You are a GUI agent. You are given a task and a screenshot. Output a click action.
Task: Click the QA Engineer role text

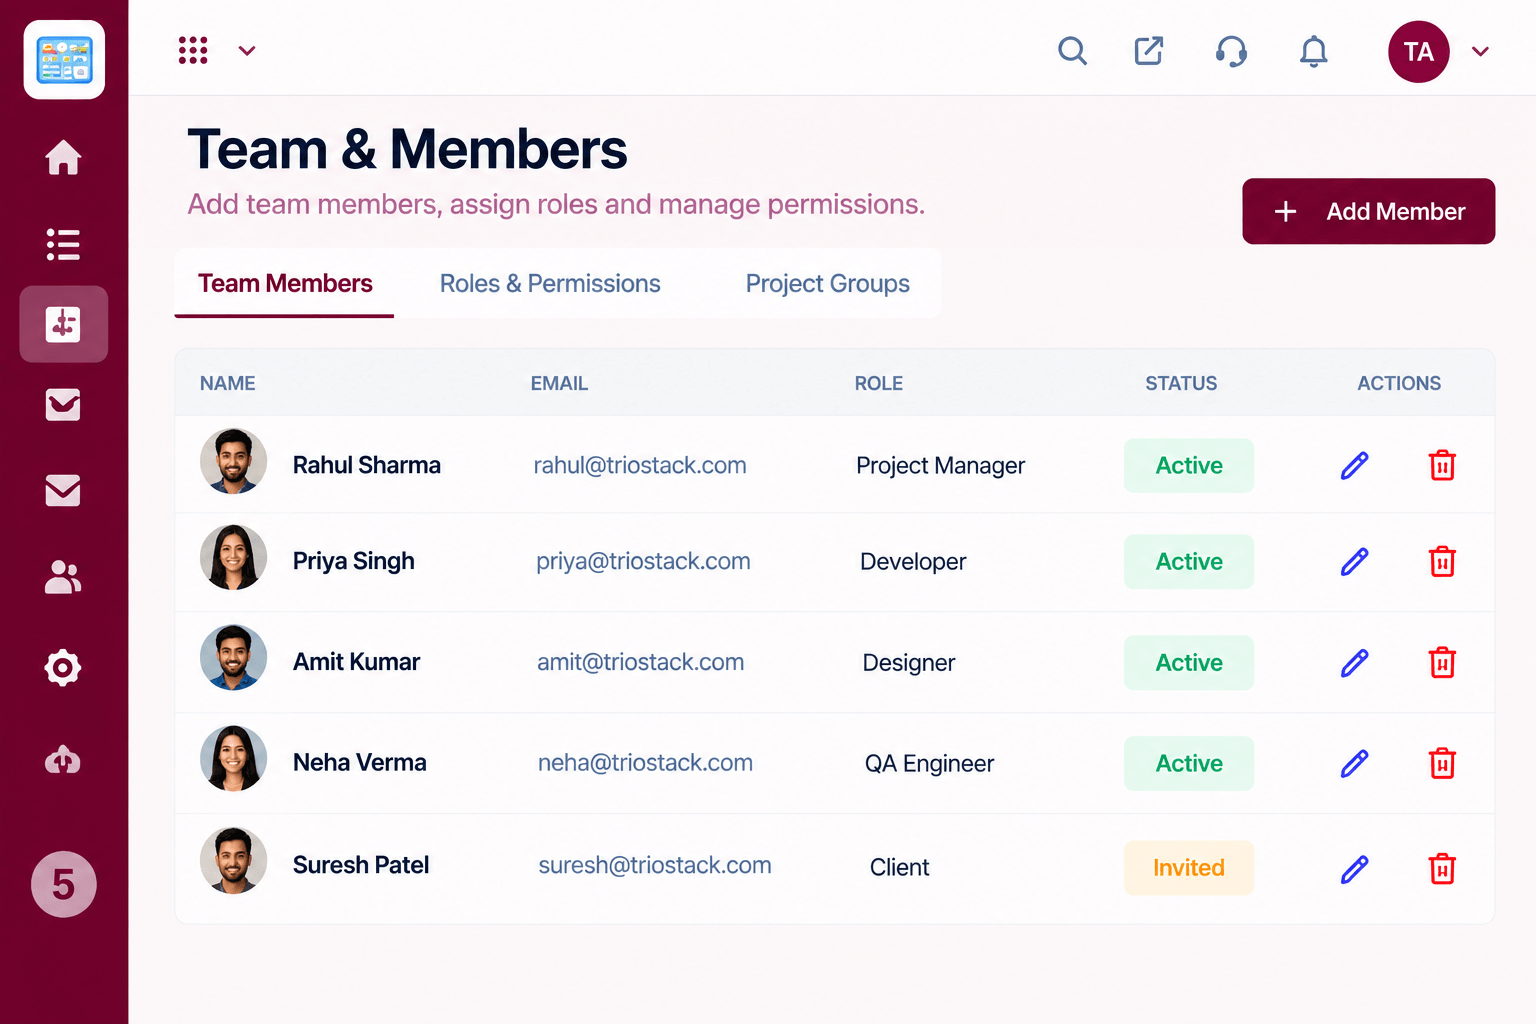(929, 764)
